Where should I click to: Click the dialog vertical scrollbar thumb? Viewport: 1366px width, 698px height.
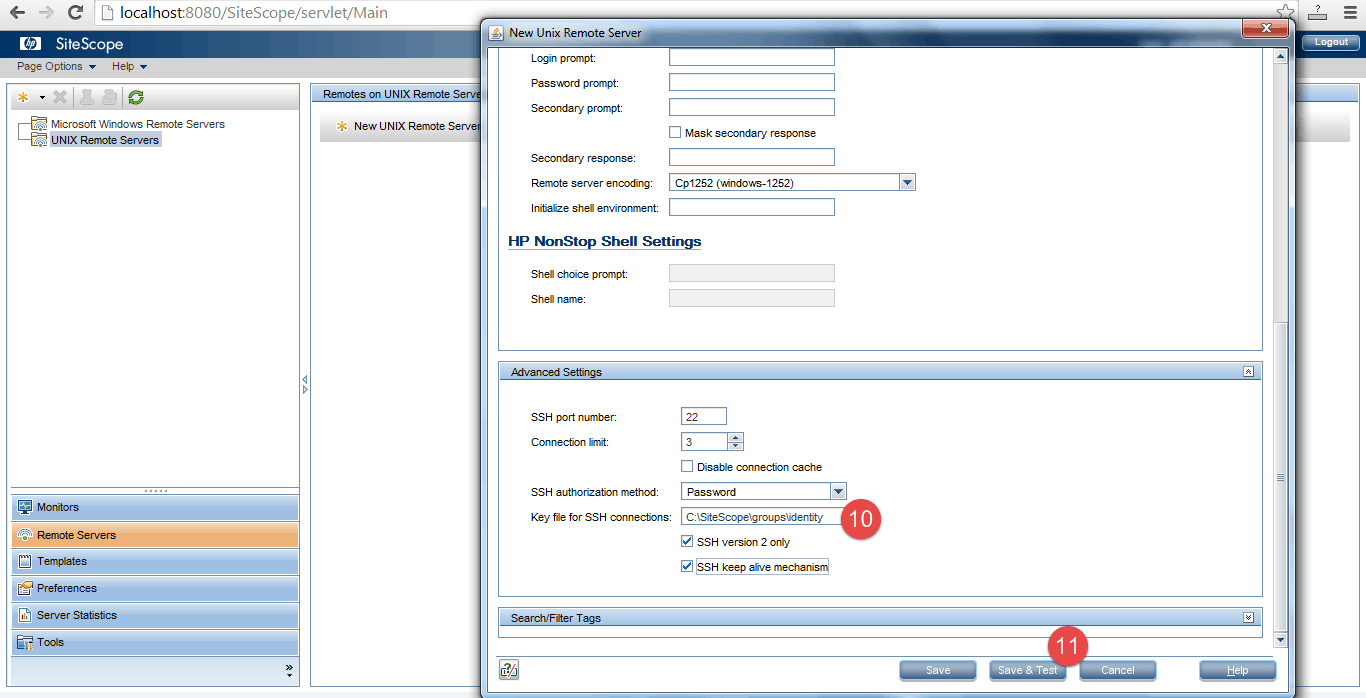point(1280,477)
